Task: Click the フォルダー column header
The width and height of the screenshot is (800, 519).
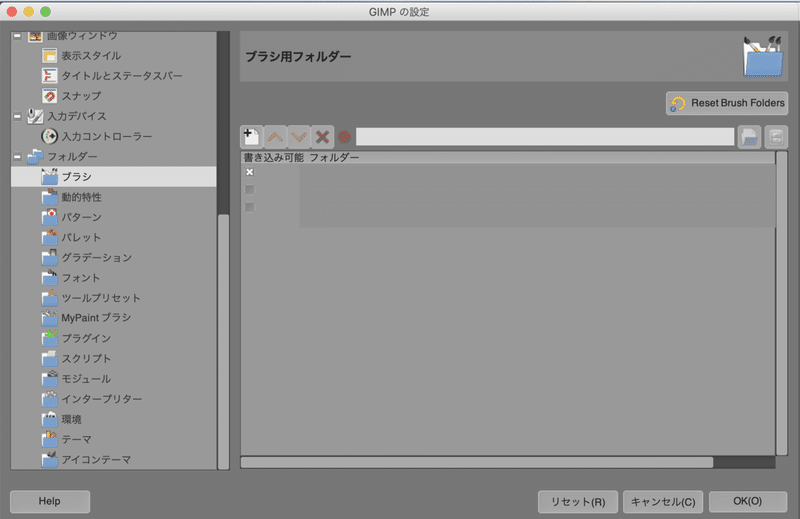Action: [334, 158]
